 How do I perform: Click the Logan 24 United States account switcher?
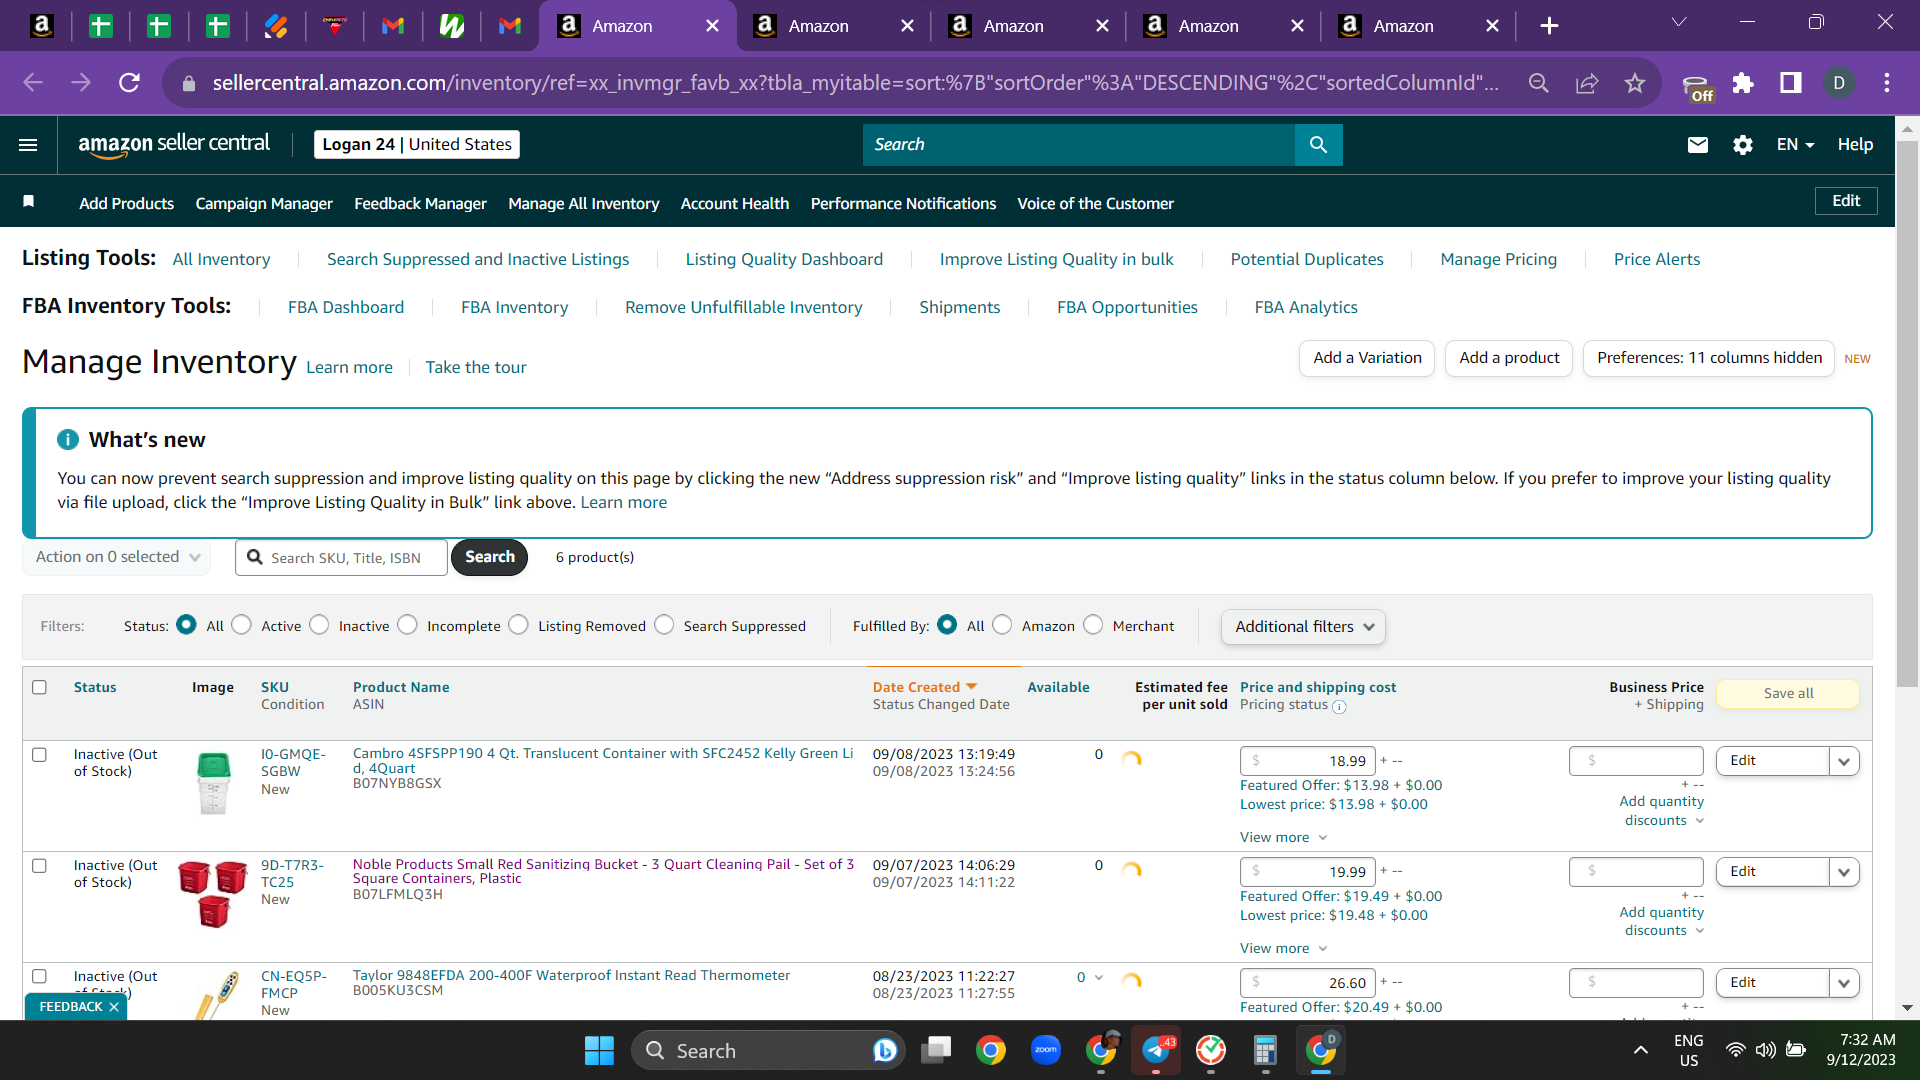(x=417, y=145)
